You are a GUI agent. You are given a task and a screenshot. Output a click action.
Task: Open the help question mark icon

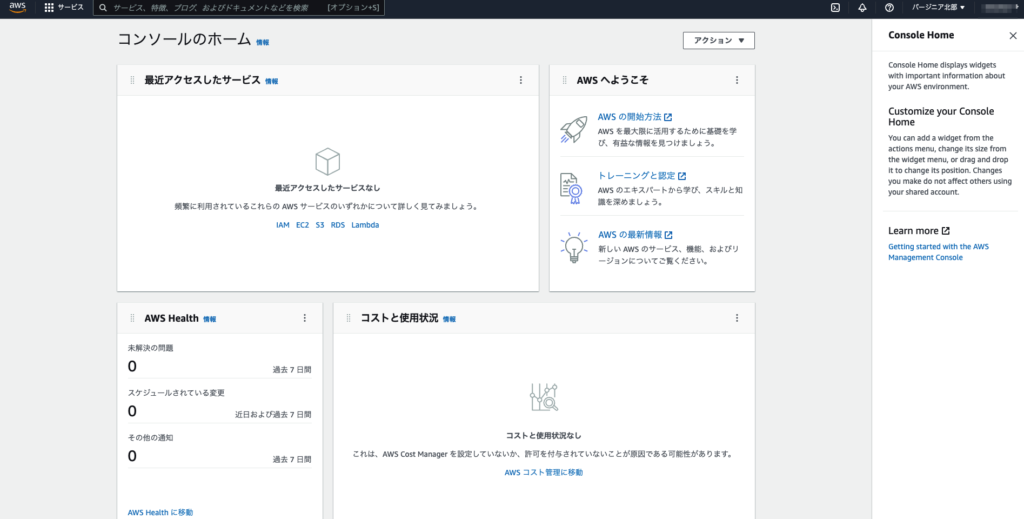click(889, 7)
